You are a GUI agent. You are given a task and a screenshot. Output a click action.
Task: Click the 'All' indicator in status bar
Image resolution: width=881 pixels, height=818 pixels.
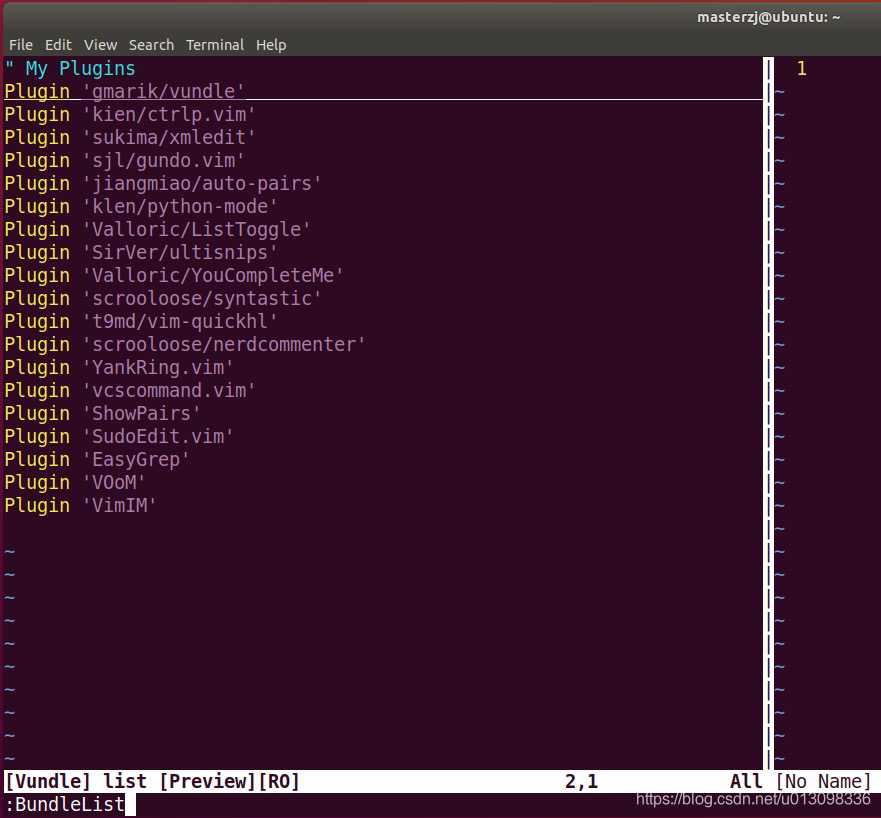coord(745,781)
